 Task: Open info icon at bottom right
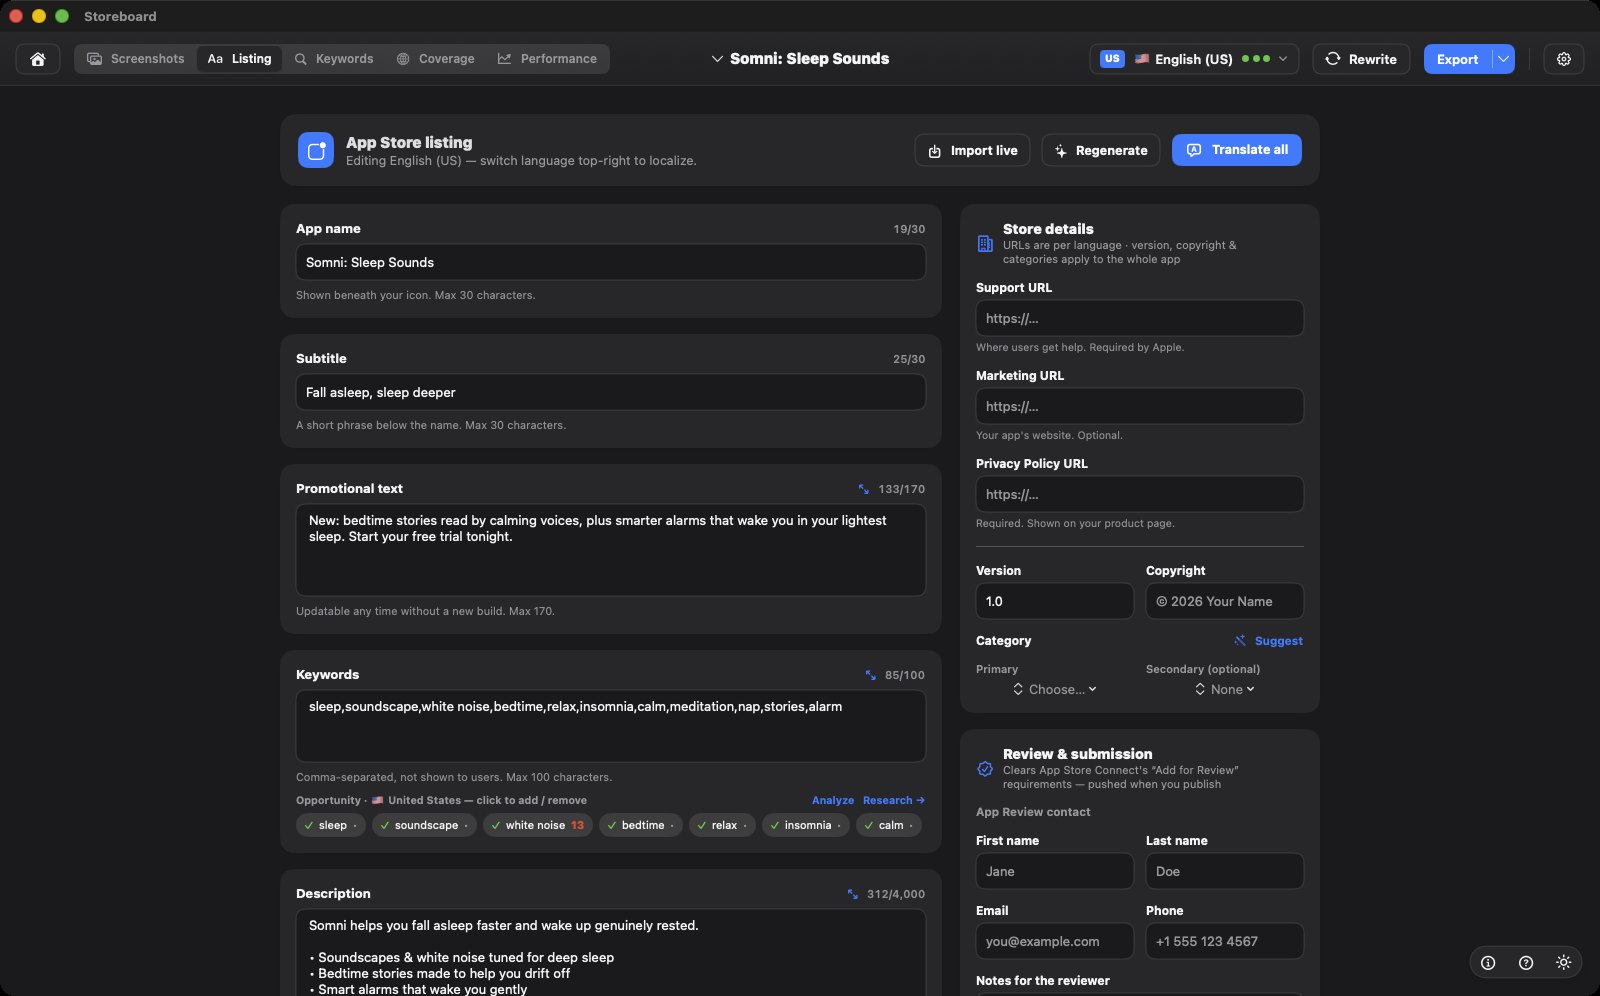click(x=1488, y=963)
